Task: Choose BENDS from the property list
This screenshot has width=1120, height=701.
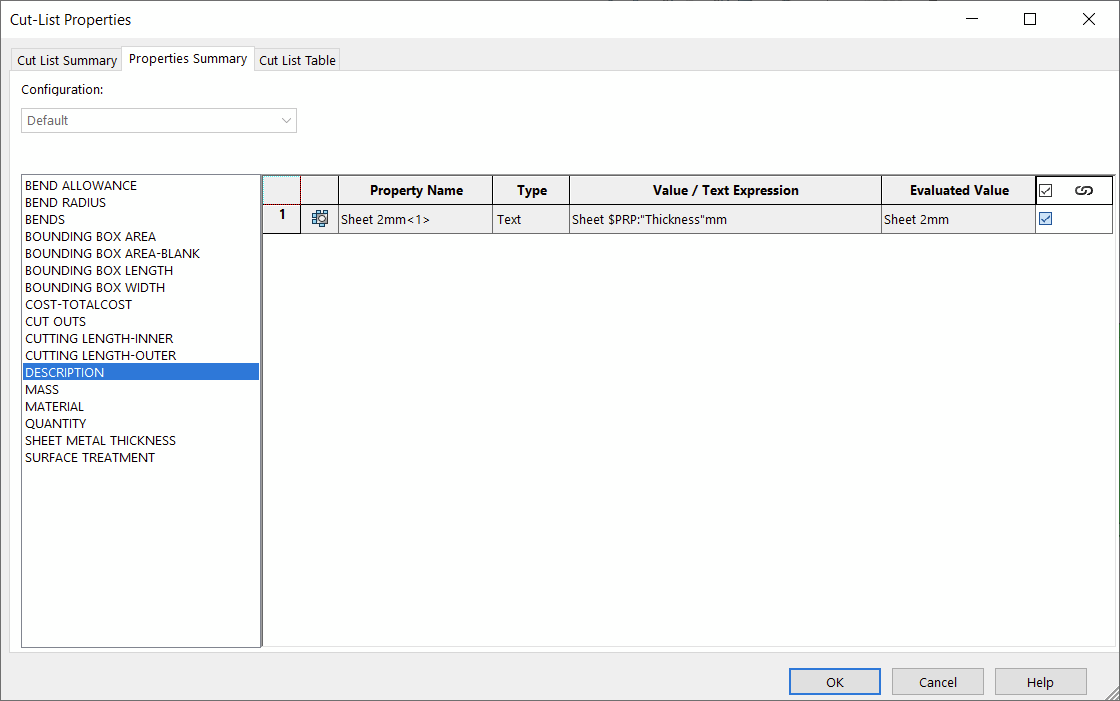Action: click(141, 219)
